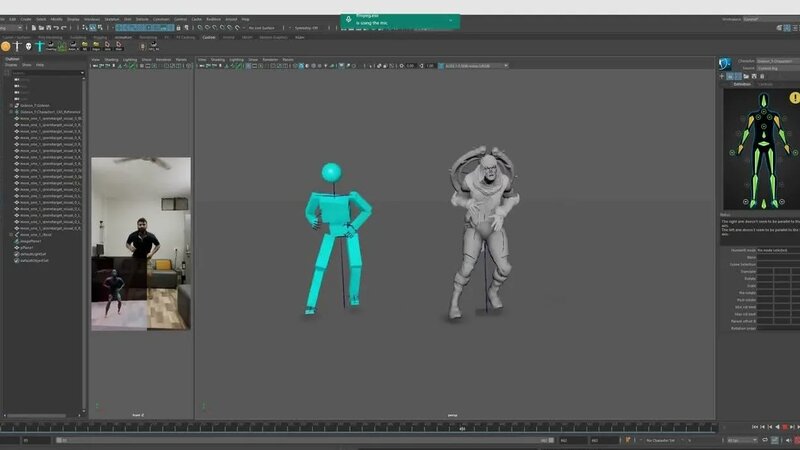
Task: Switch to the HumanIK Controls tab
Action: [765, 84]
